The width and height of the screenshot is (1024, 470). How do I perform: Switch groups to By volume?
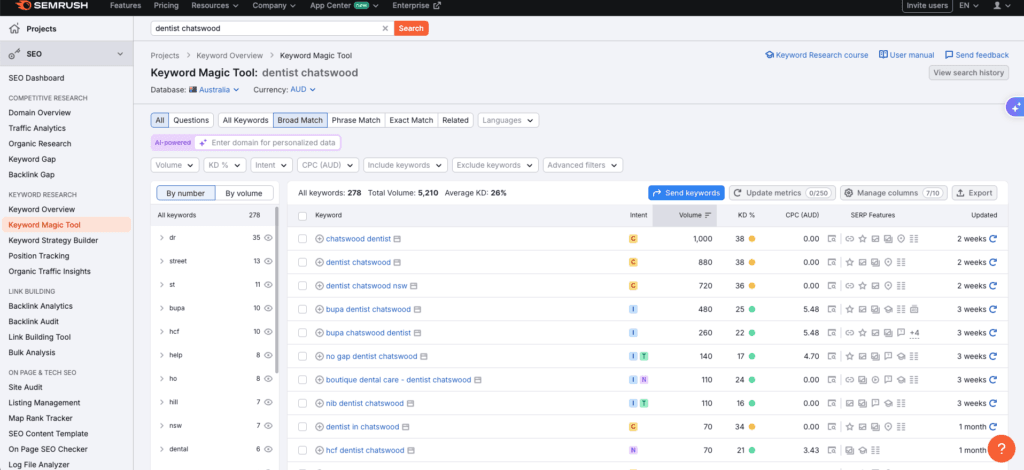click(244, 193)
